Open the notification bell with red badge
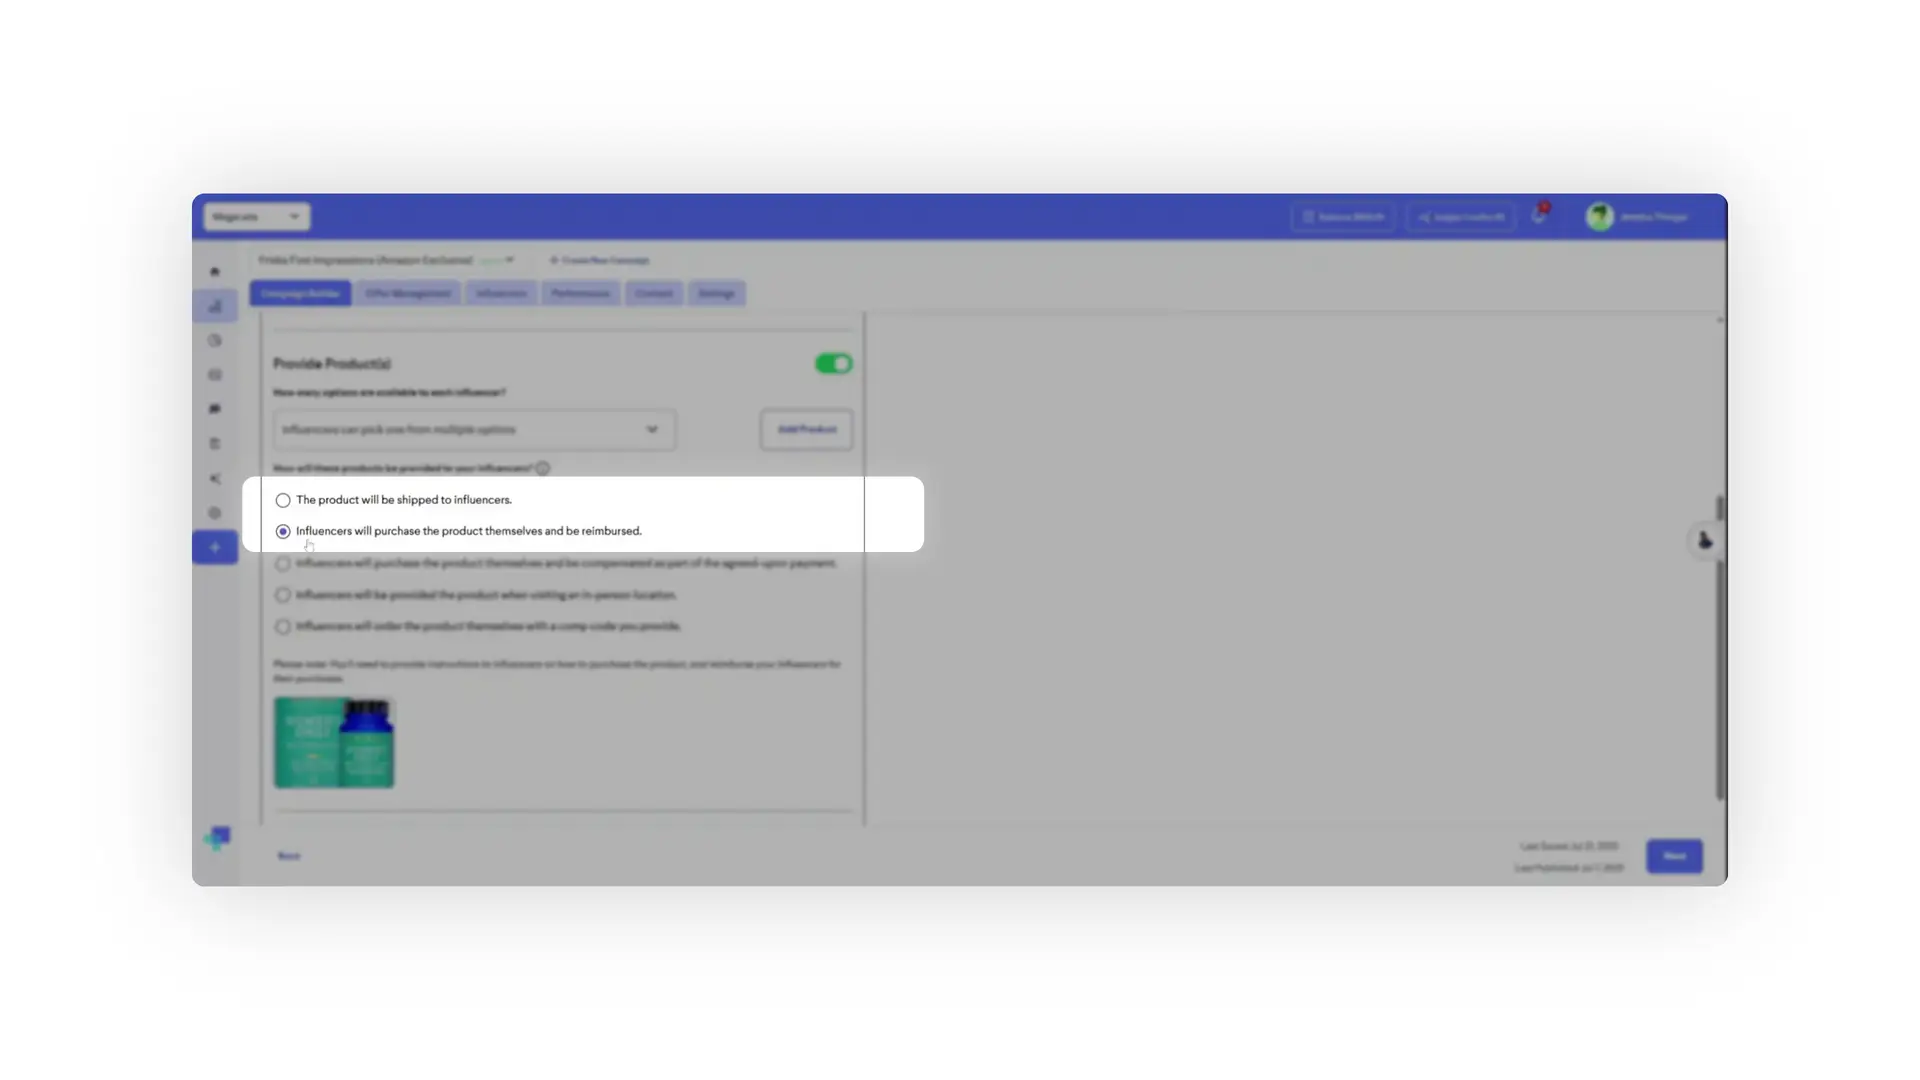Viewport: 1920px width, 1080px height. (x=1538, y=217)
